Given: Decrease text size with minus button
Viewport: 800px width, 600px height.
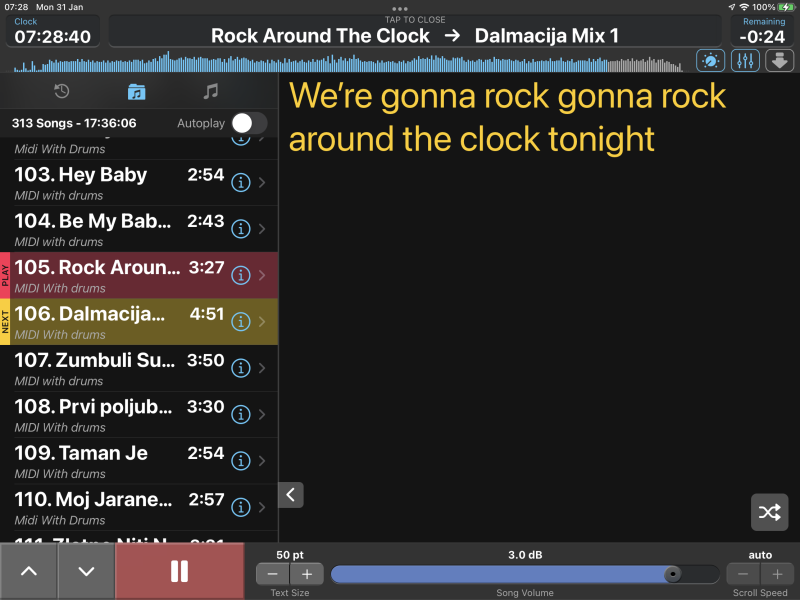Looking at the screenshot, I should pyautogui.click(x=272, y=574).
